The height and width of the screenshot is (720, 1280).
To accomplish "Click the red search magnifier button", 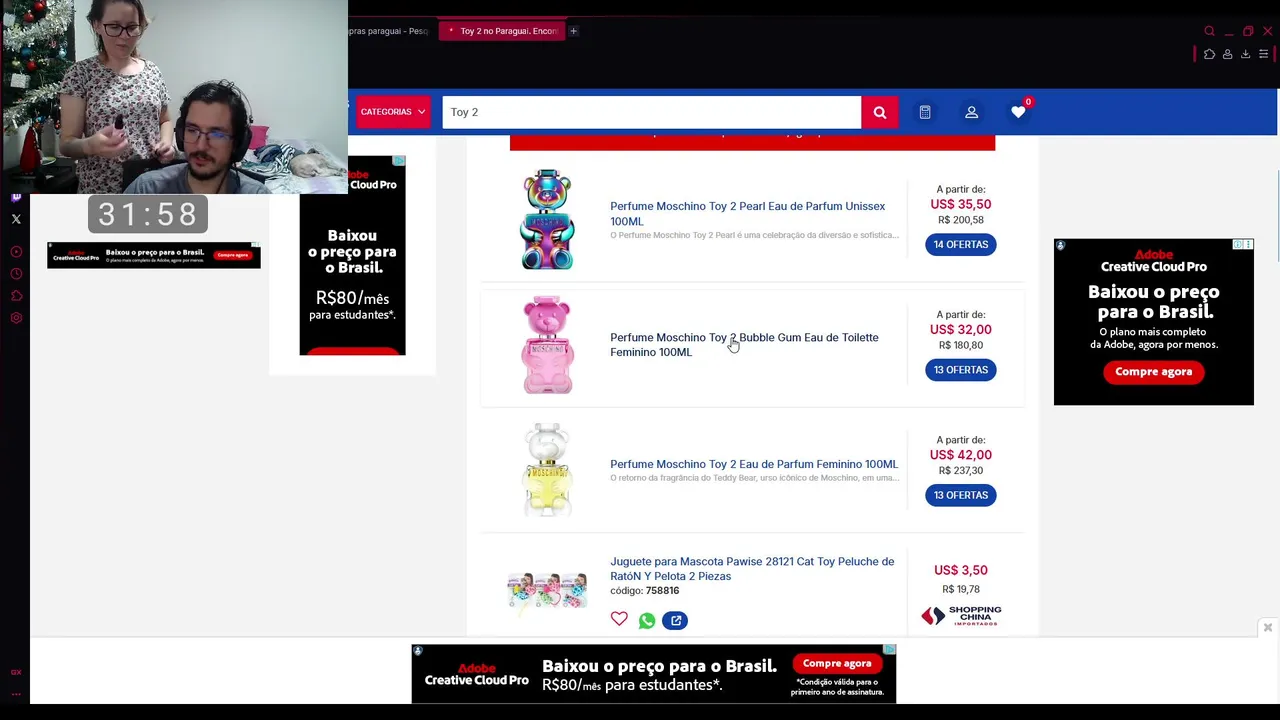I will (x=879, y=112).
